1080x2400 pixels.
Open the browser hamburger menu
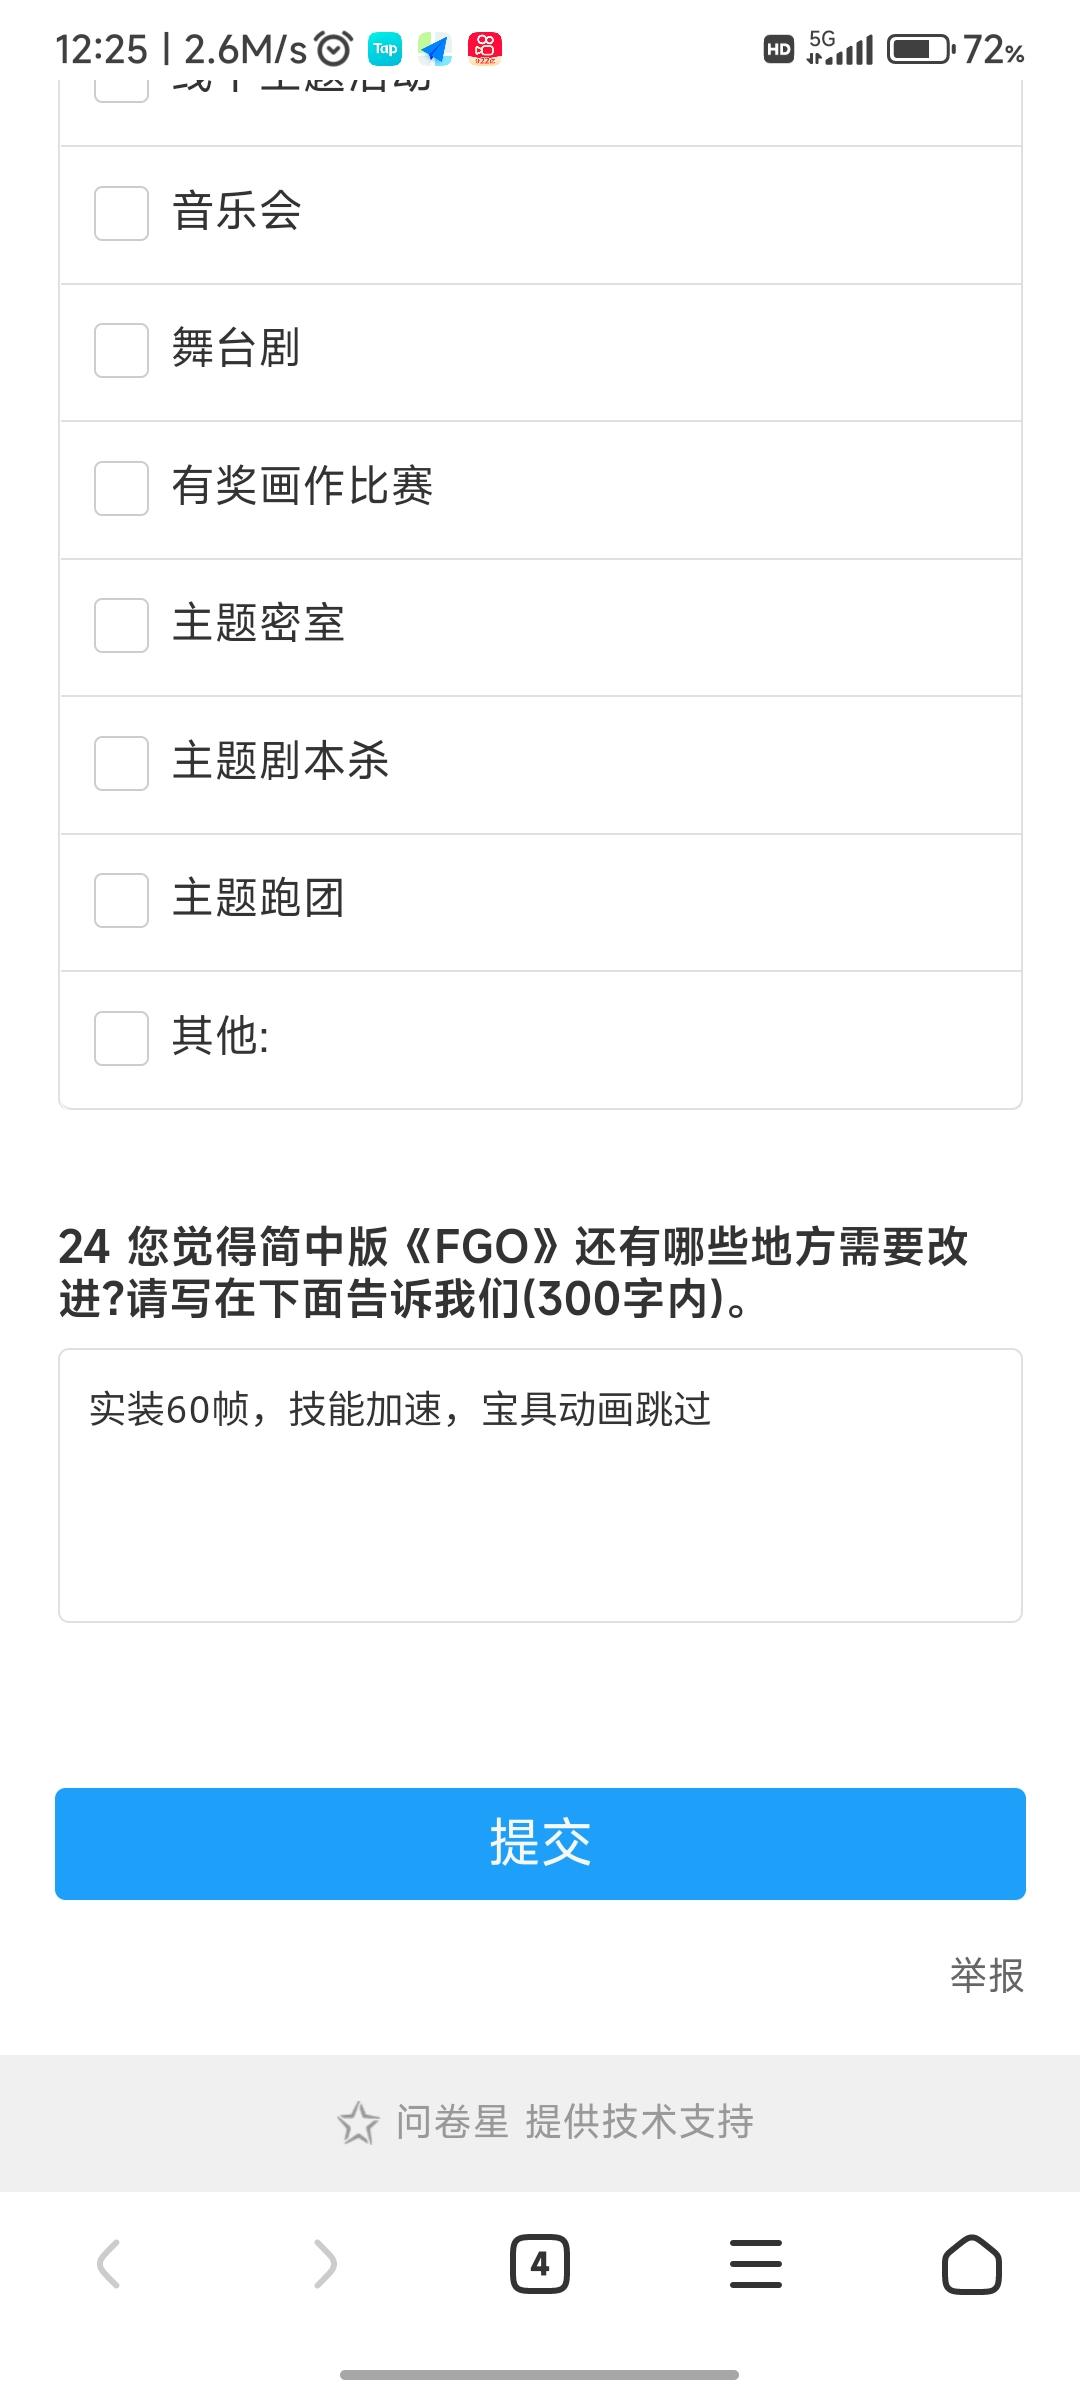point(756,2264)
